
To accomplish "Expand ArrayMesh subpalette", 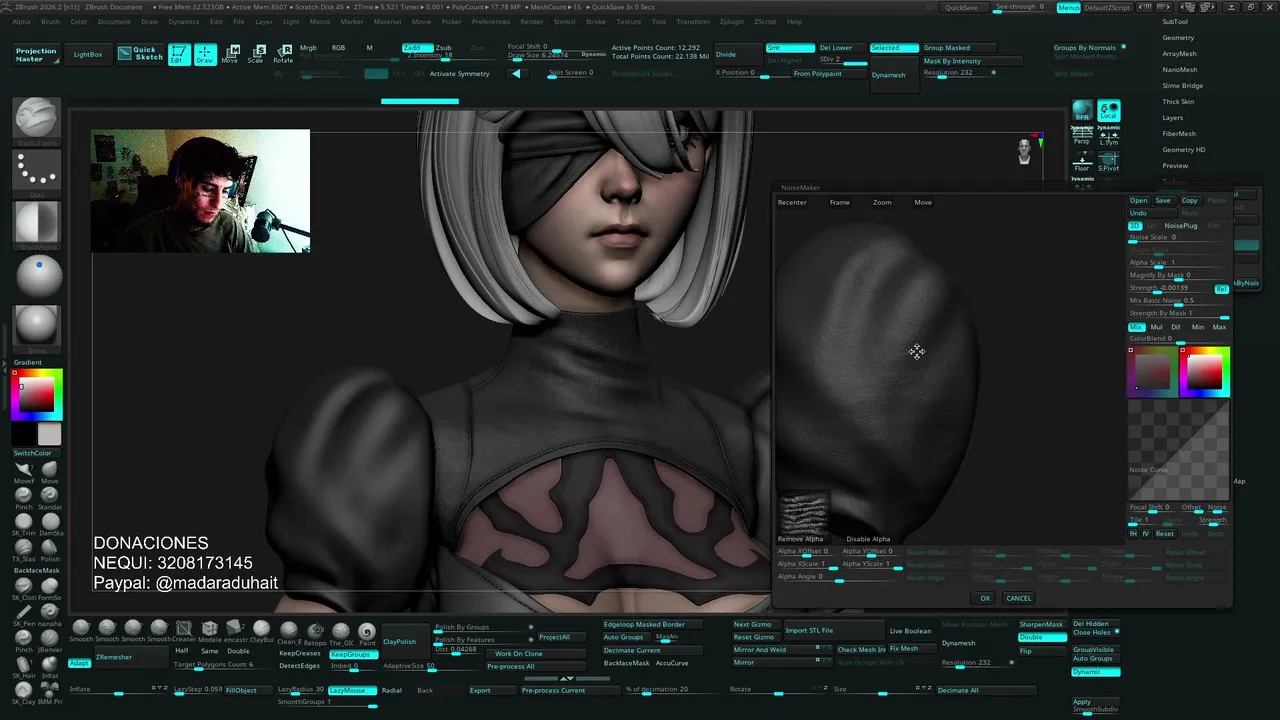I will [x=1179, y=54].
